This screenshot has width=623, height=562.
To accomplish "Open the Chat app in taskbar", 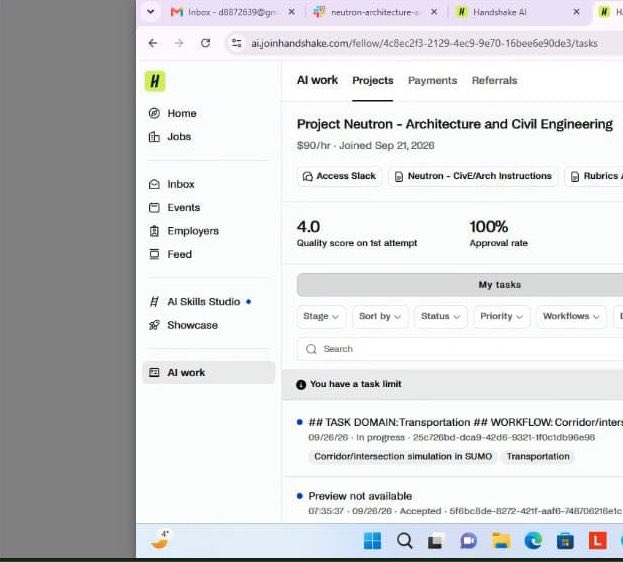I will pyautogui.click(x=468, y=541).
